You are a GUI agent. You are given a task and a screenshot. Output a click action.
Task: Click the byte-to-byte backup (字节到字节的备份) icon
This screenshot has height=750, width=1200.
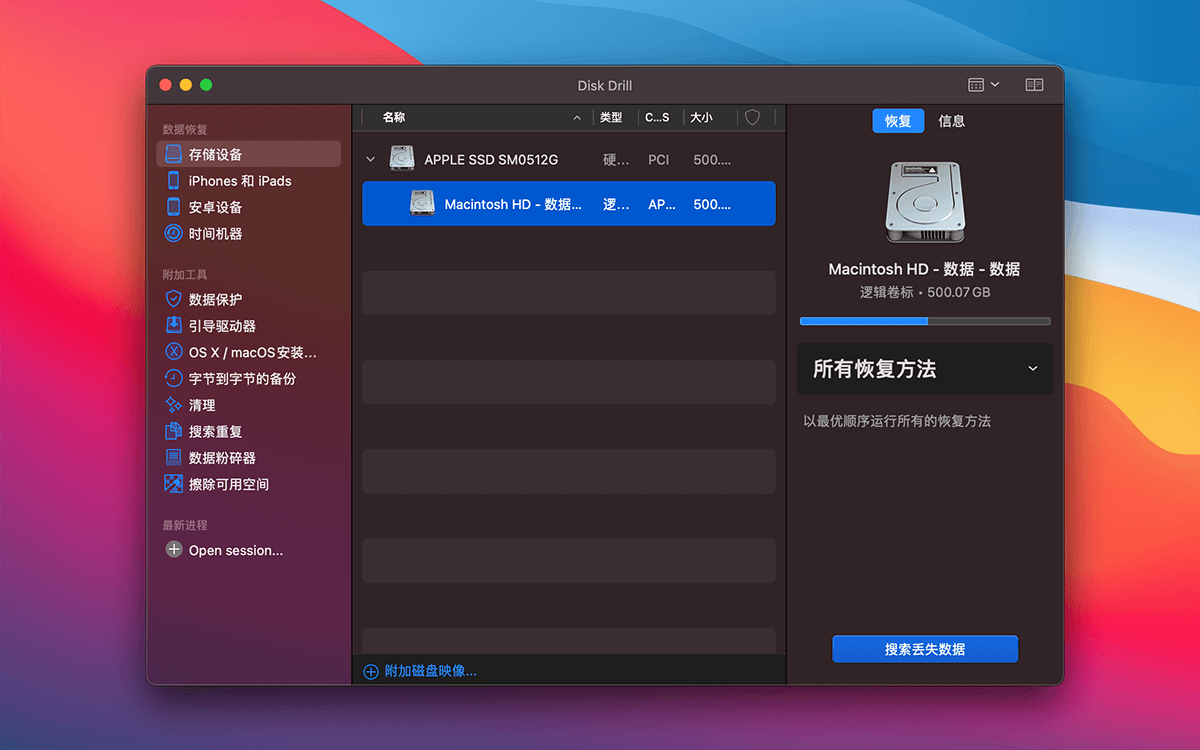point(173,378)
